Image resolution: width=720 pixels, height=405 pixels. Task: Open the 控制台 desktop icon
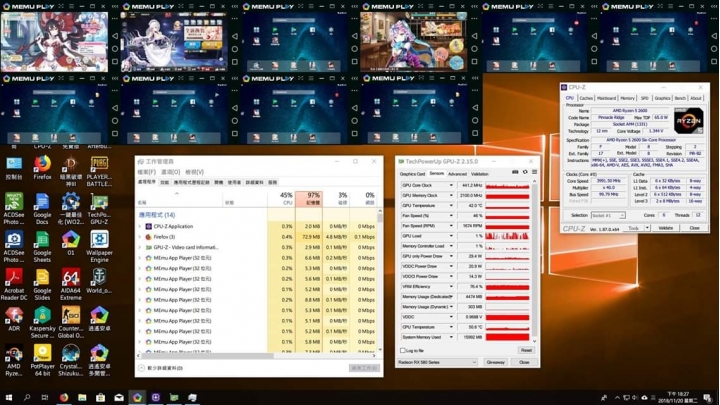pos(14,168)
